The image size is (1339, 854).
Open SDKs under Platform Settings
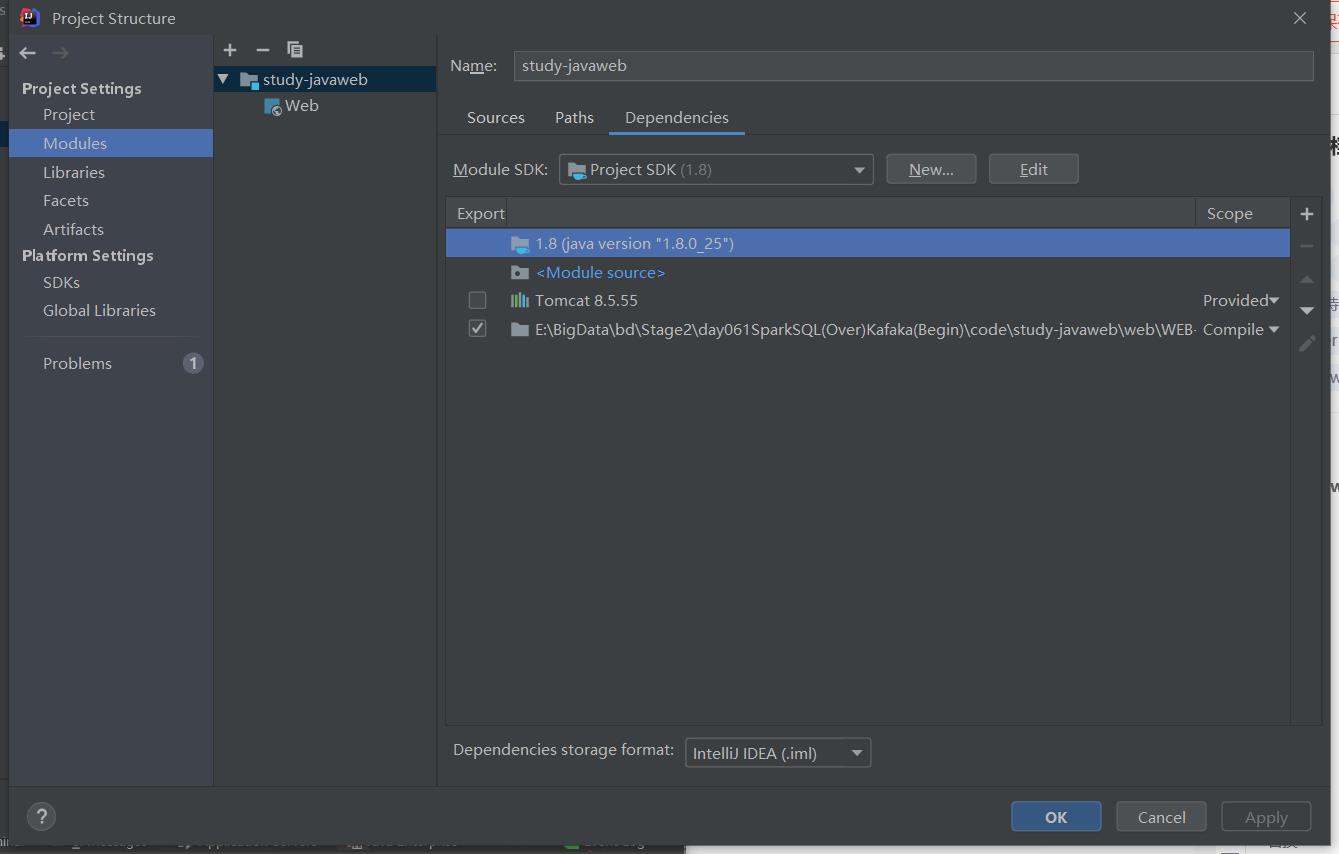coord(61,282)
